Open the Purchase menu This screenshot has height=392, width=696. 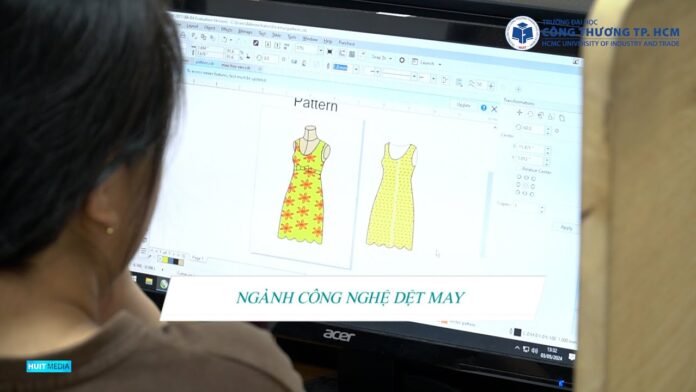point(346,43)
